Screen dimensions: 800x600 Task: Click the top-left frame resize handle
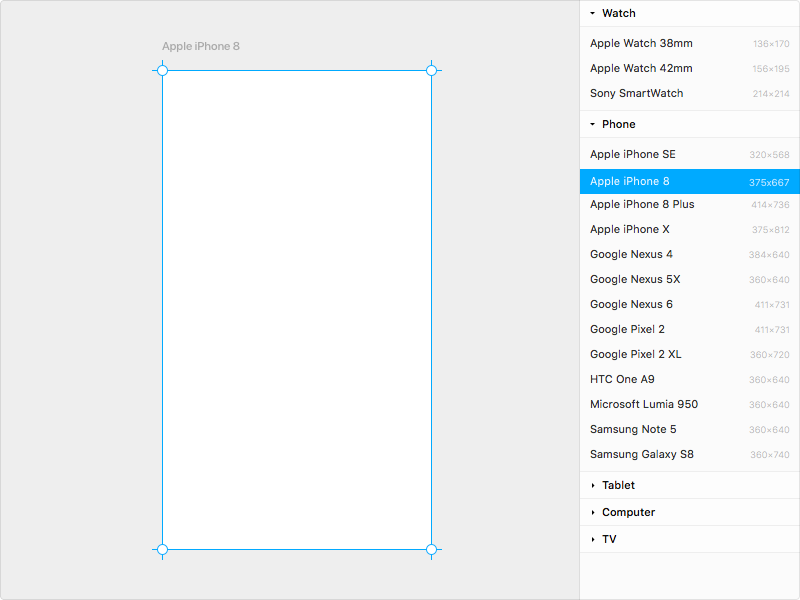click(162, 70)
